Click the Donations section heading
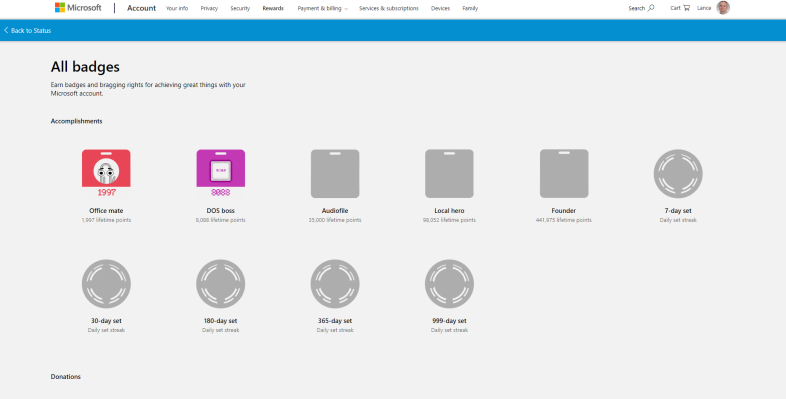 pos(66,377)
